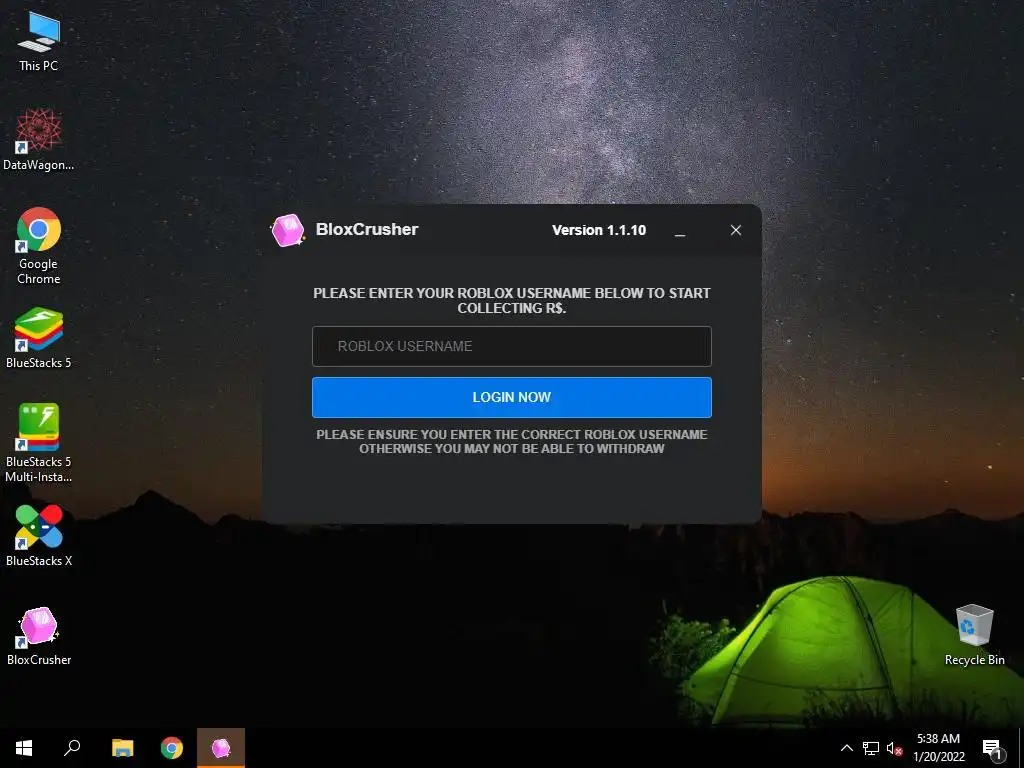Show hidden system tray icons

[x=846, y=748]
